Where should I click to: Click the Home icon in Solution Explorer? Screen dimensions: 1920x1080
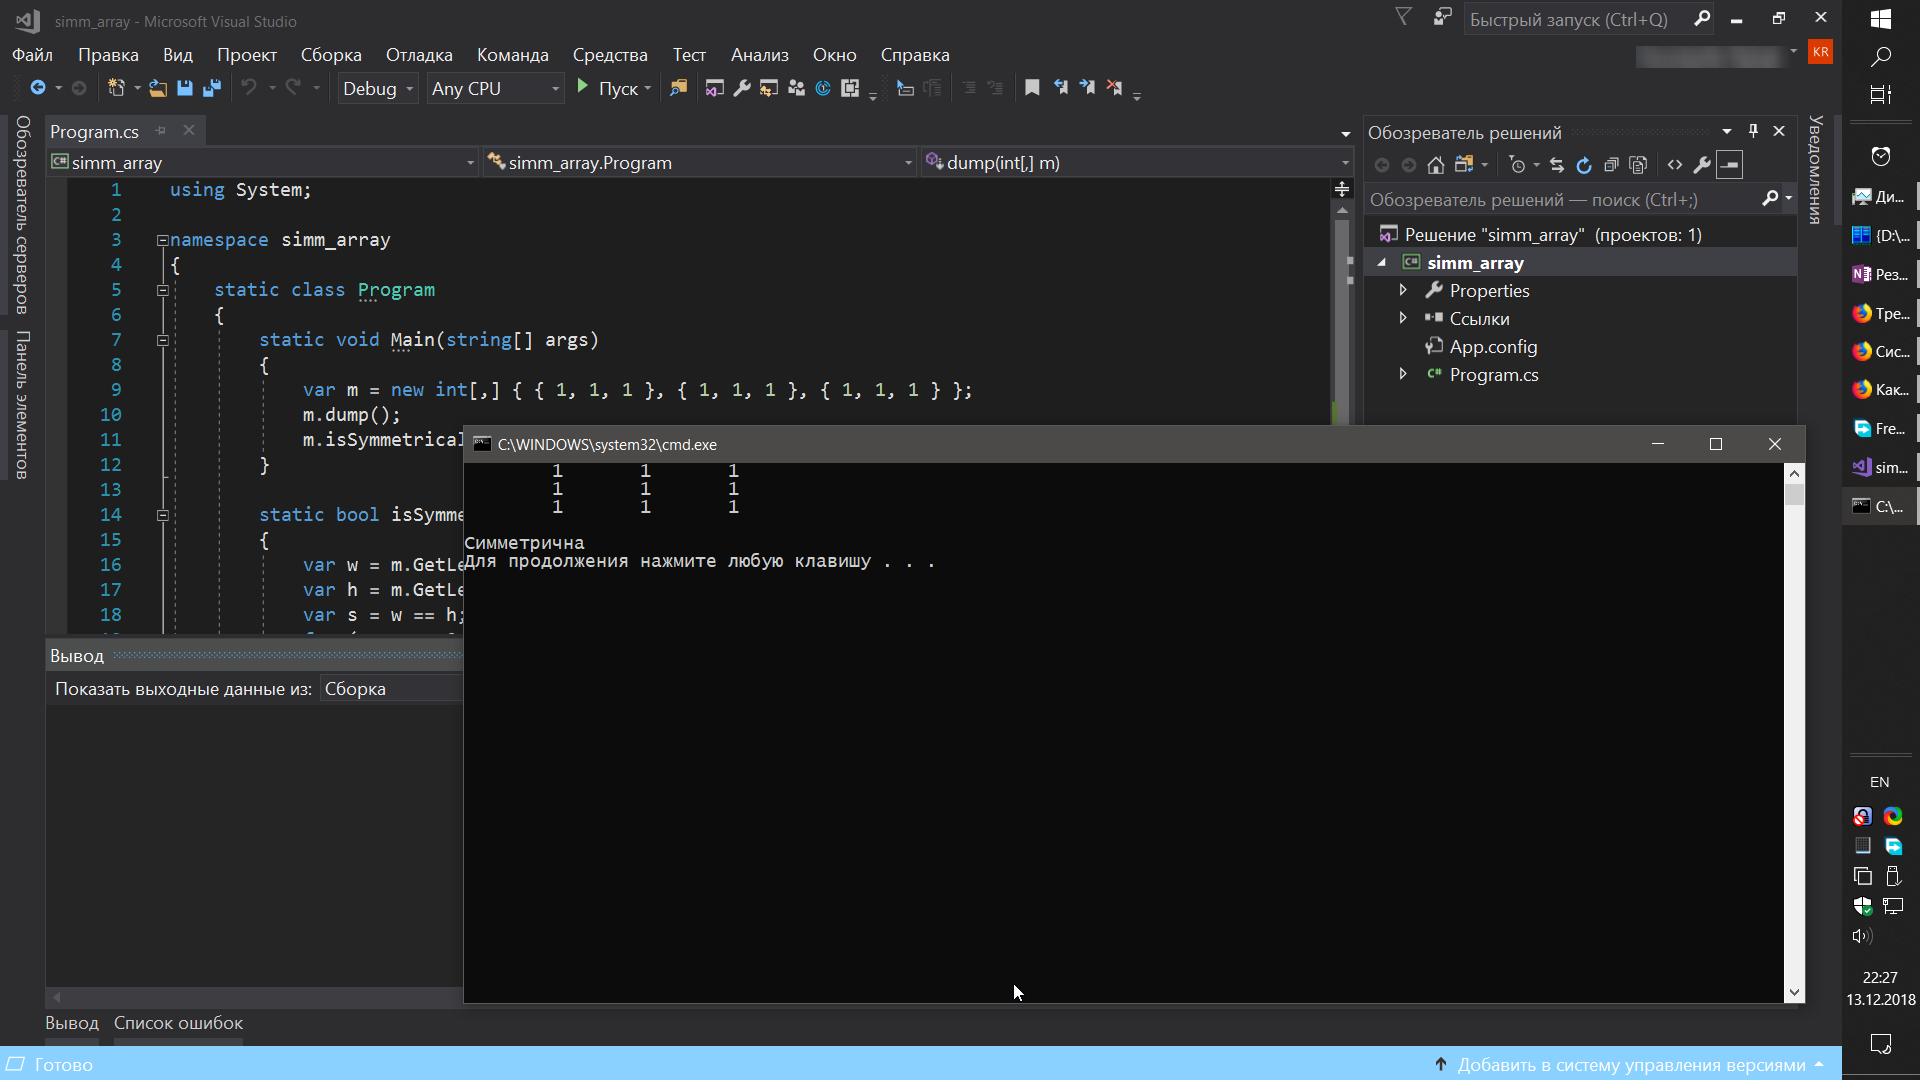(1436, 165)
